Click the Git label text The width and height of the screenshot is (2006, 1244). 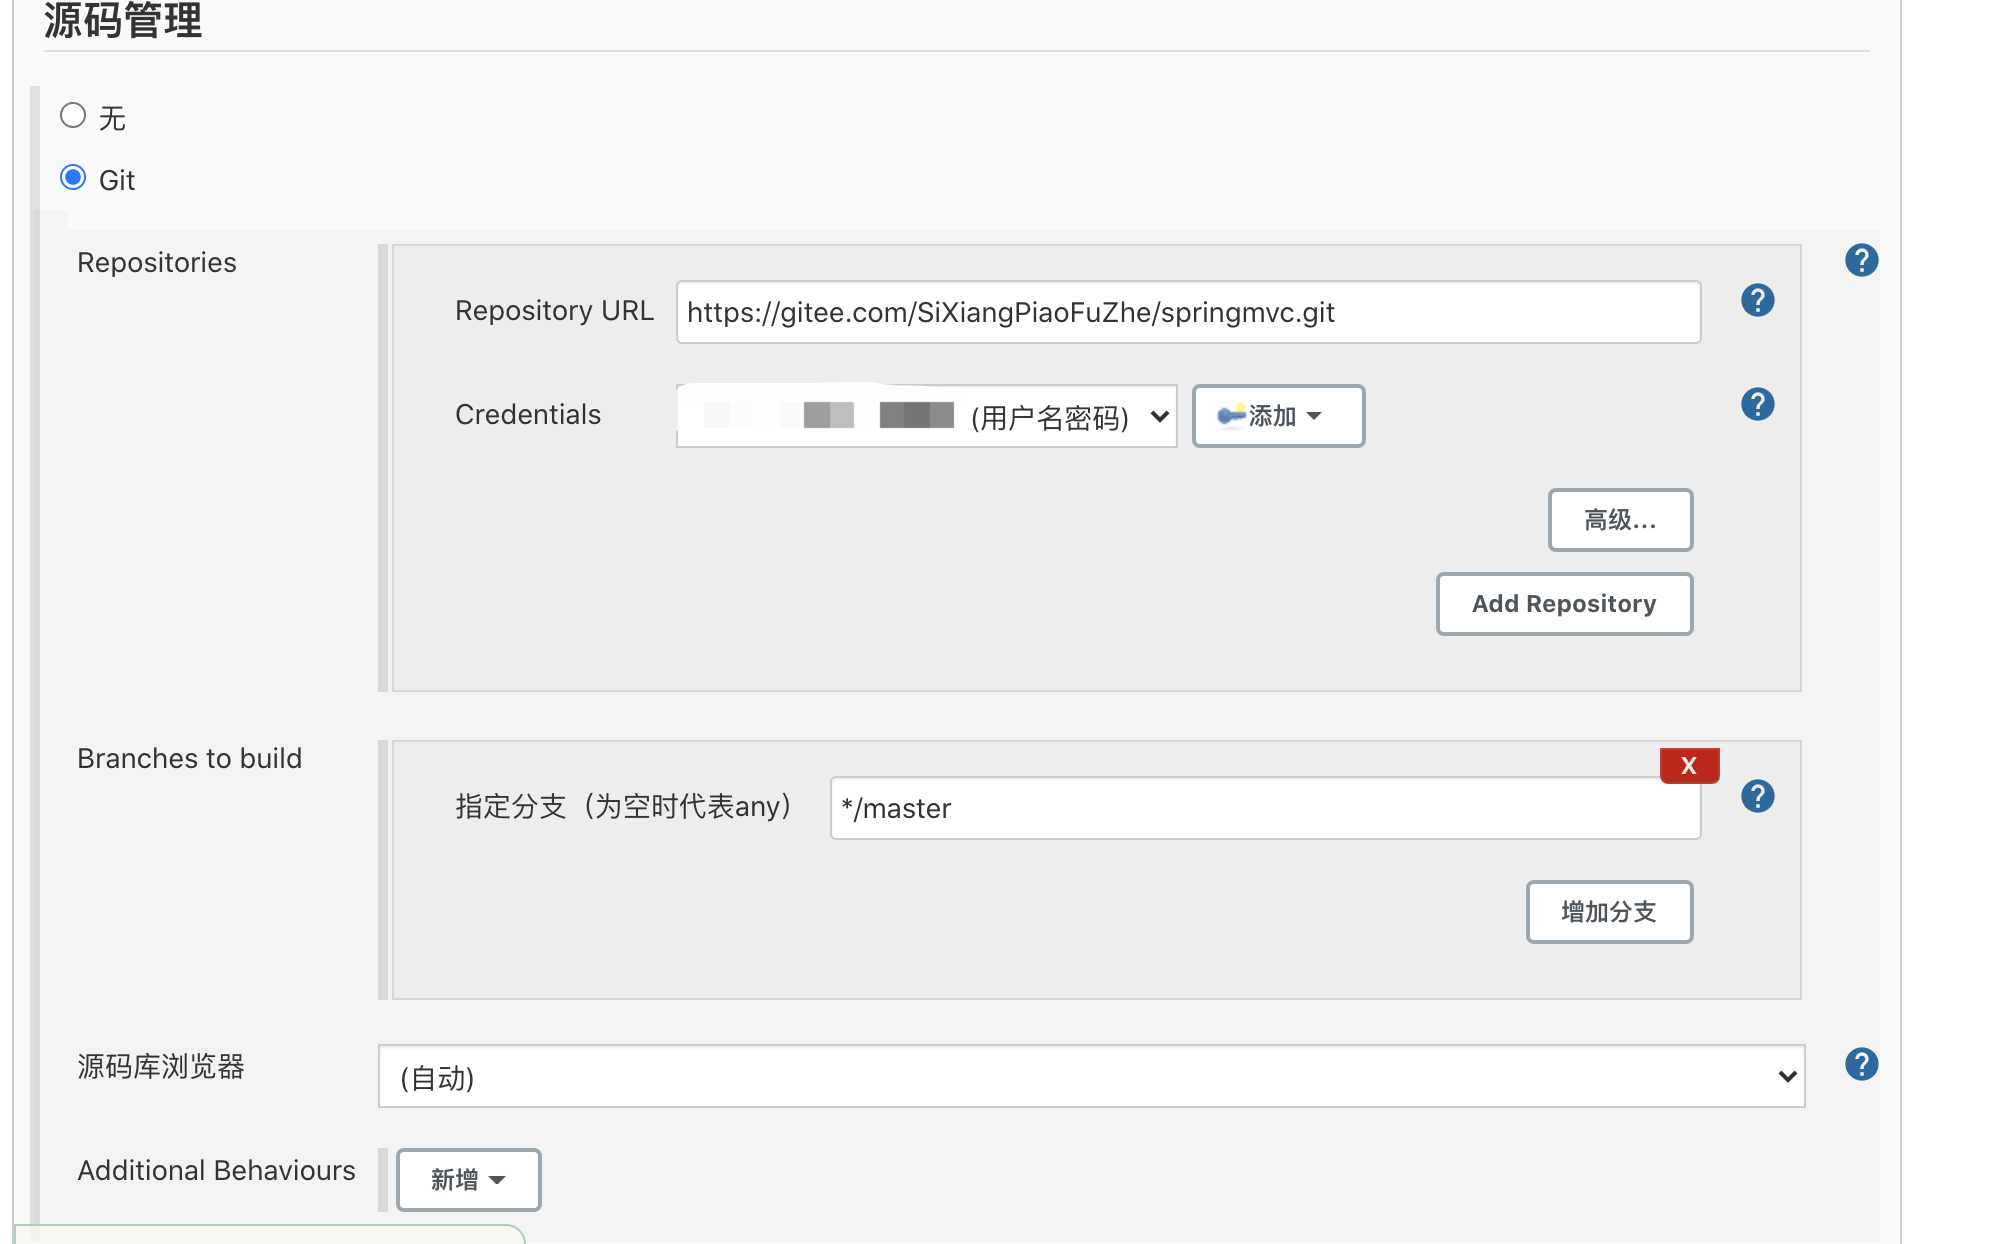[117, 181]
